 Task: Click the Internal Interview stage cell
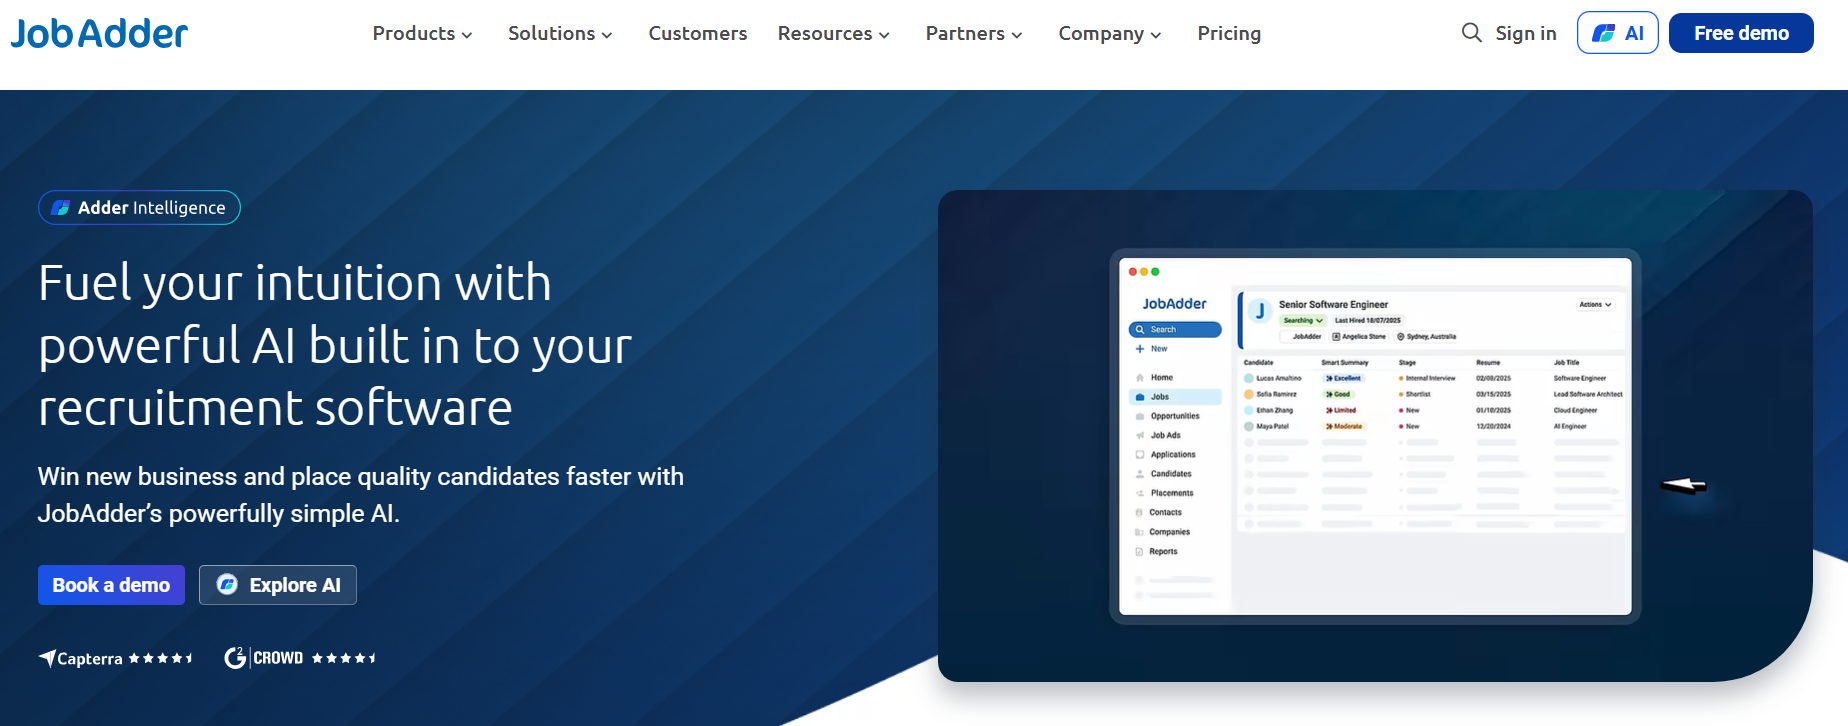point(1427,379)
